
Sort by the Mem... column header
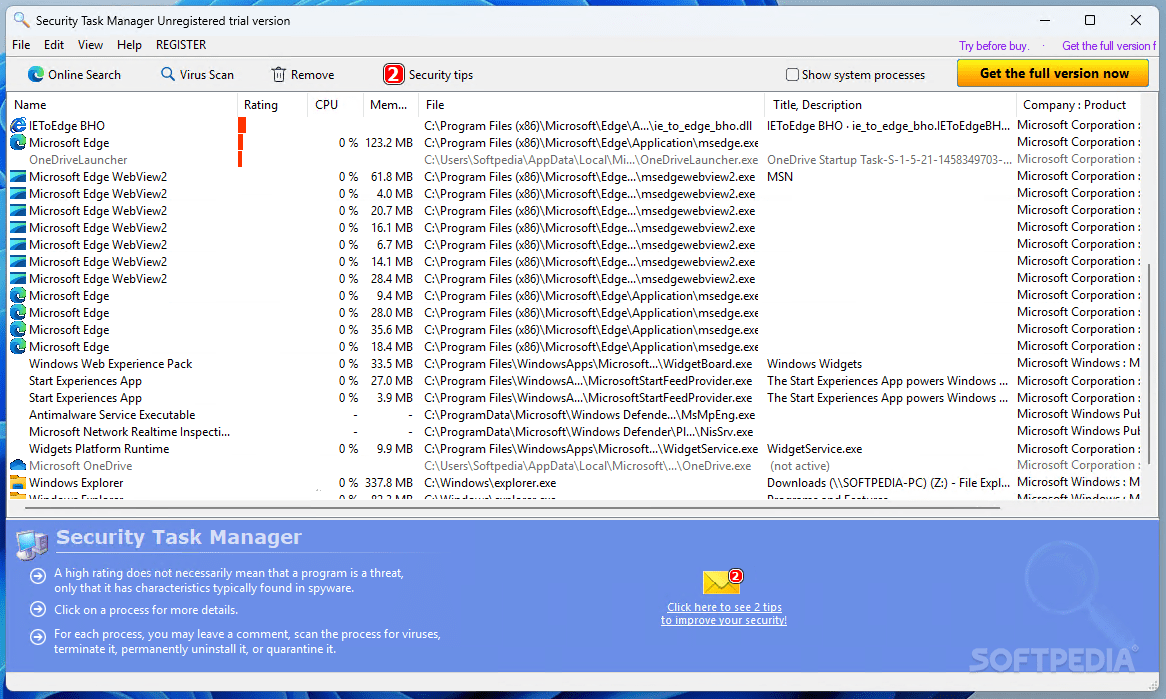pyautogui.click(x=390, y=105)
